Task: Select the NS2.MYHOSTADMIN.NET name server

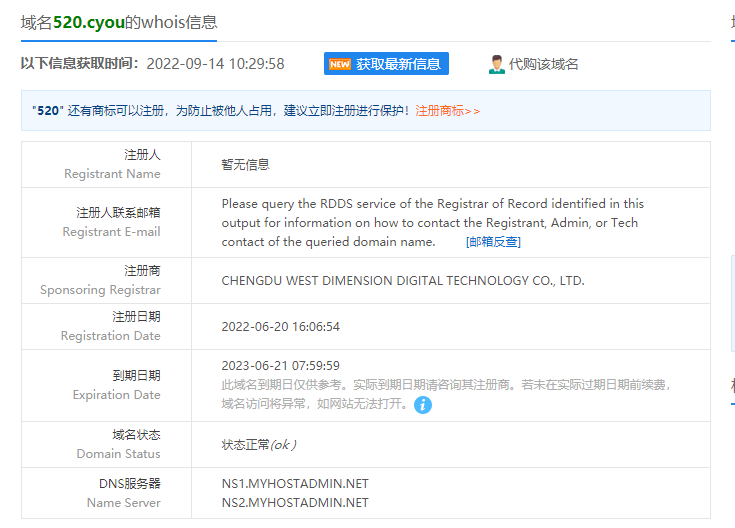Action: click(x=295, y=503)
